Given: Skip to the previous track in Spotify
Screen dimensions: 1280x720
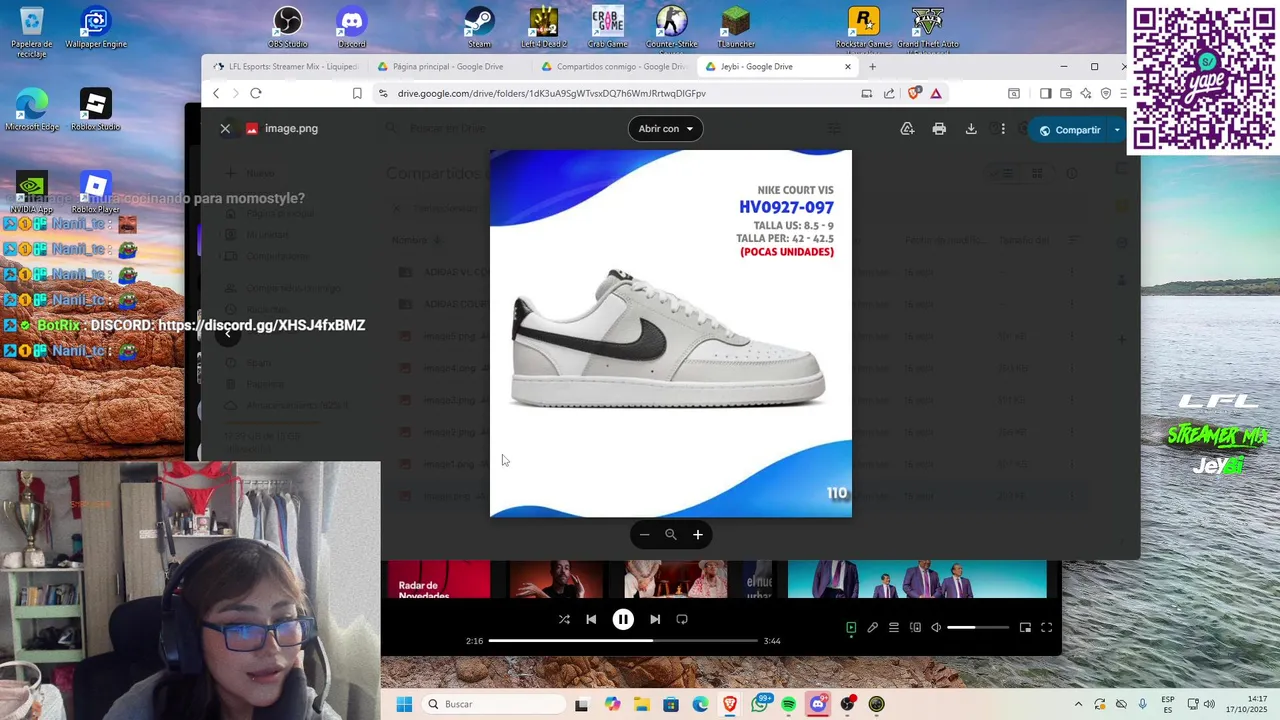Looking at the screenshot, I should tap(591, 619).
